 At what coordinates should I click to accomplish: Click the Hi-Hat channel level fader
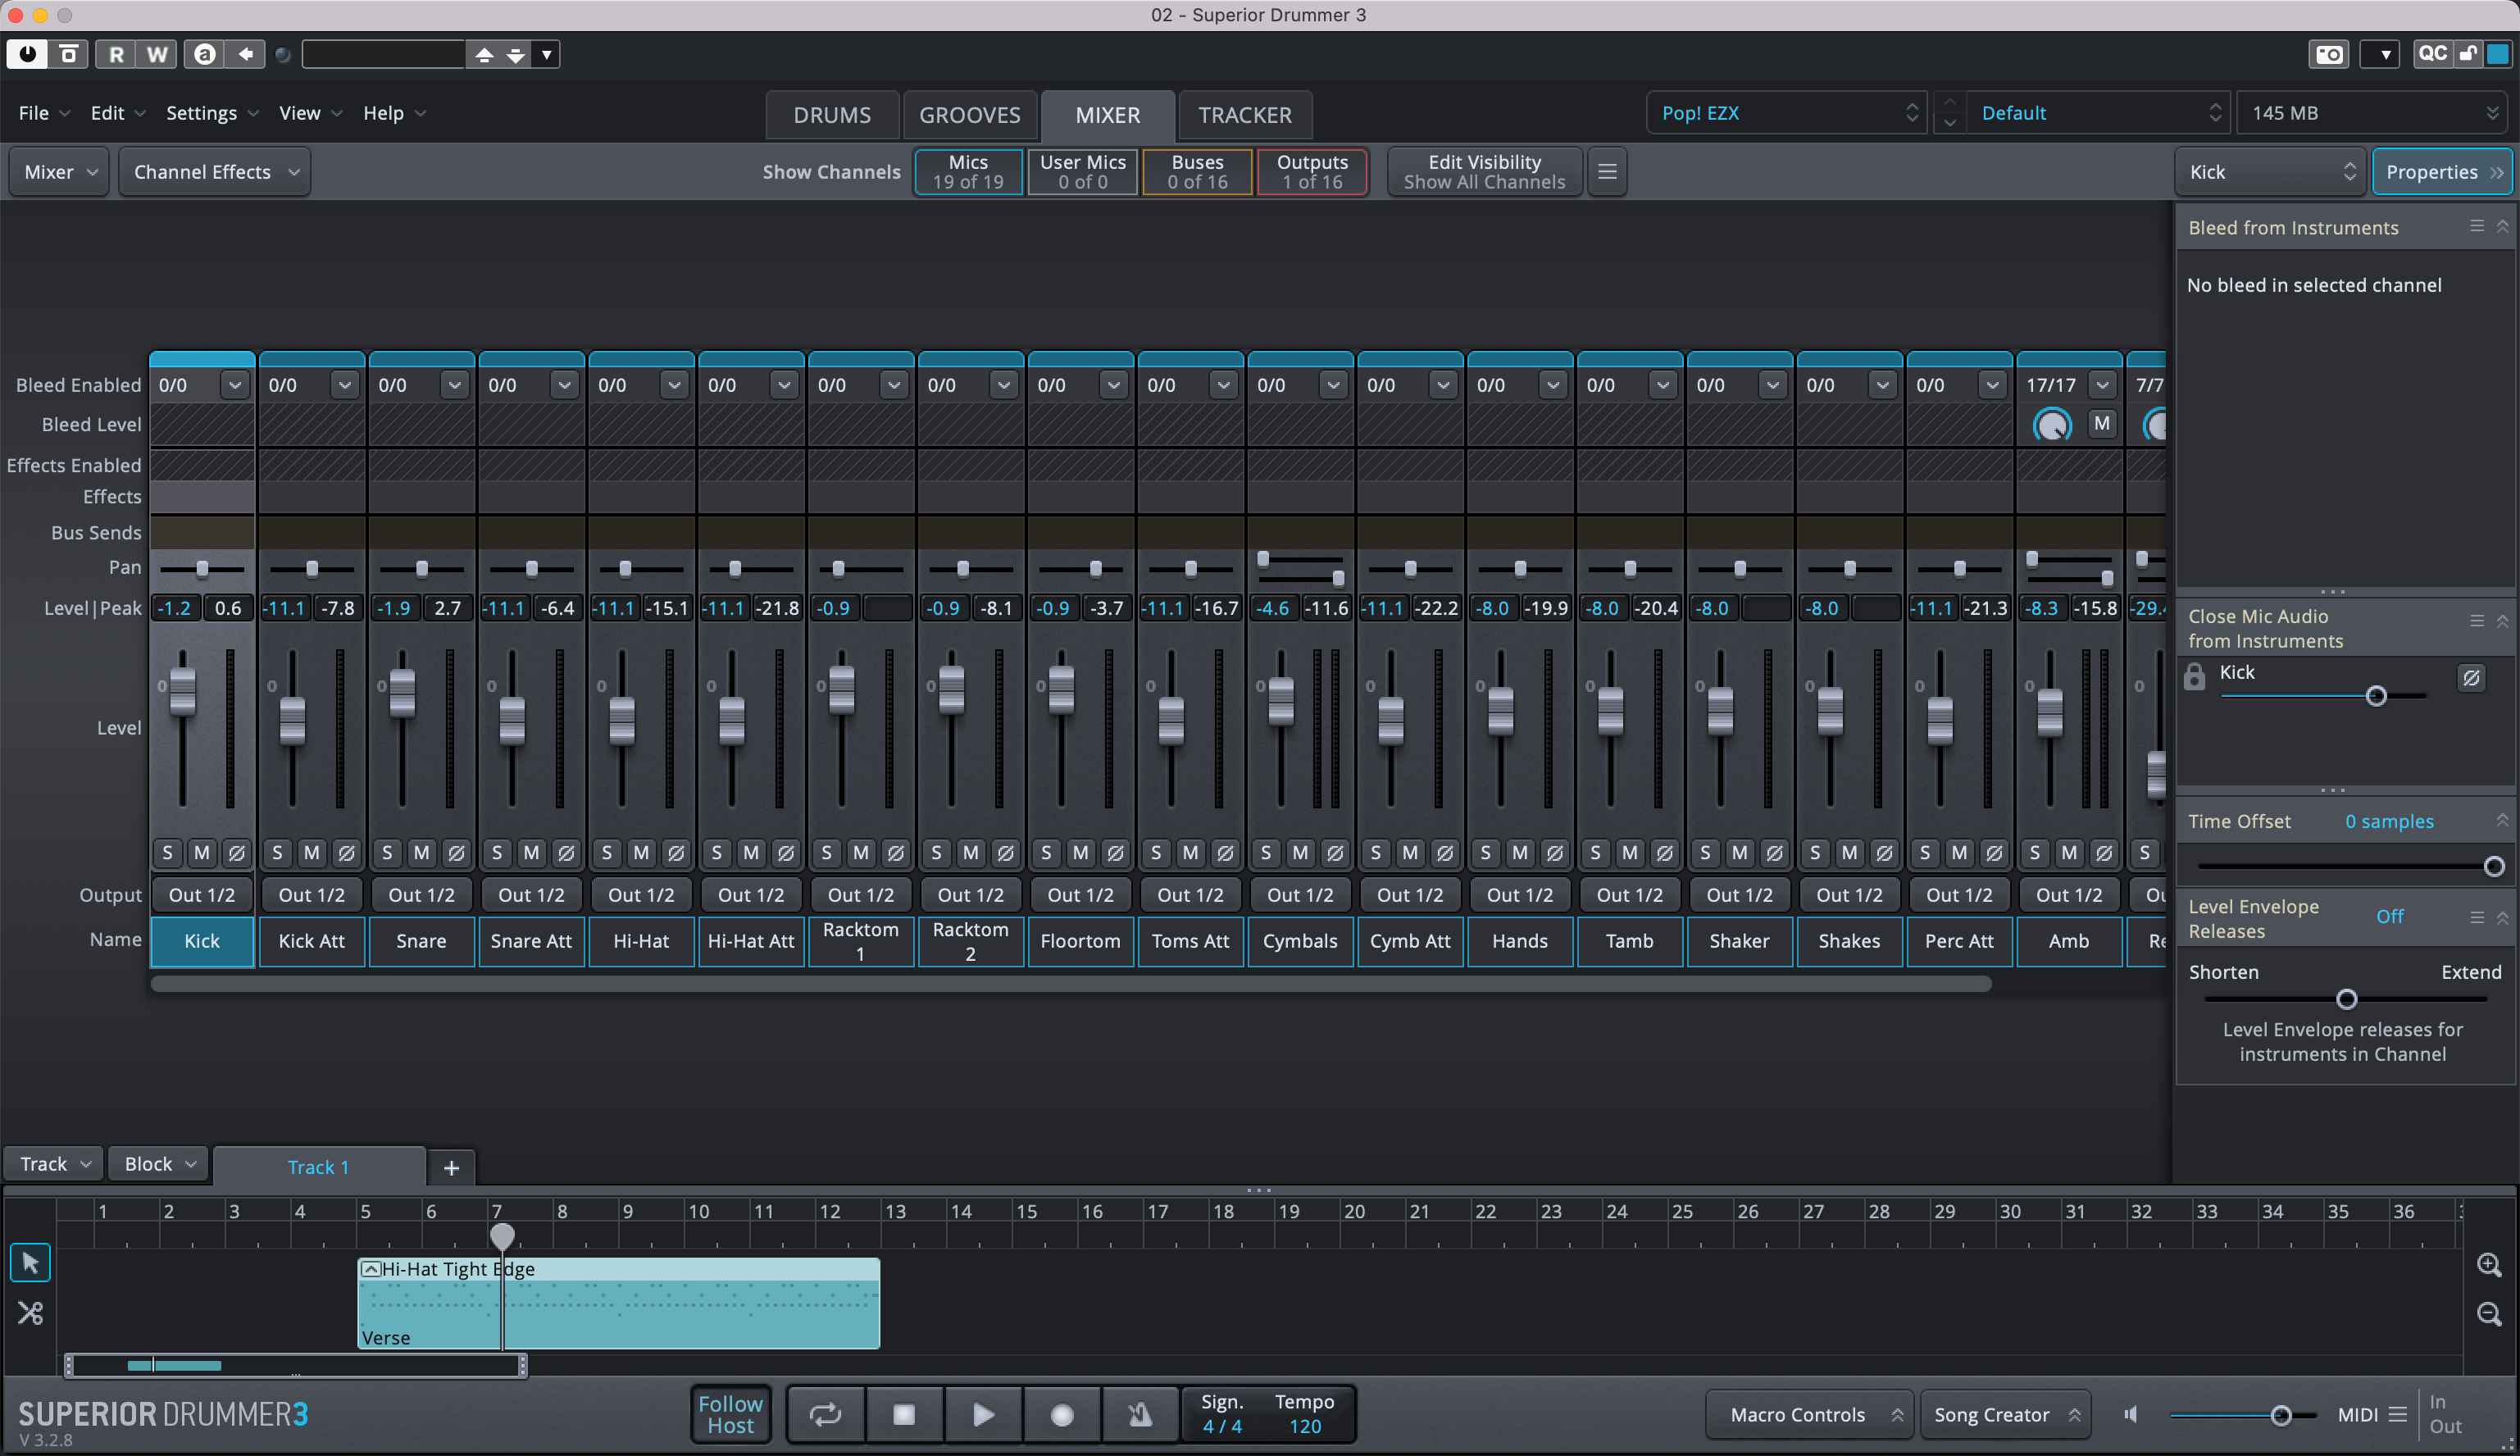622,719
